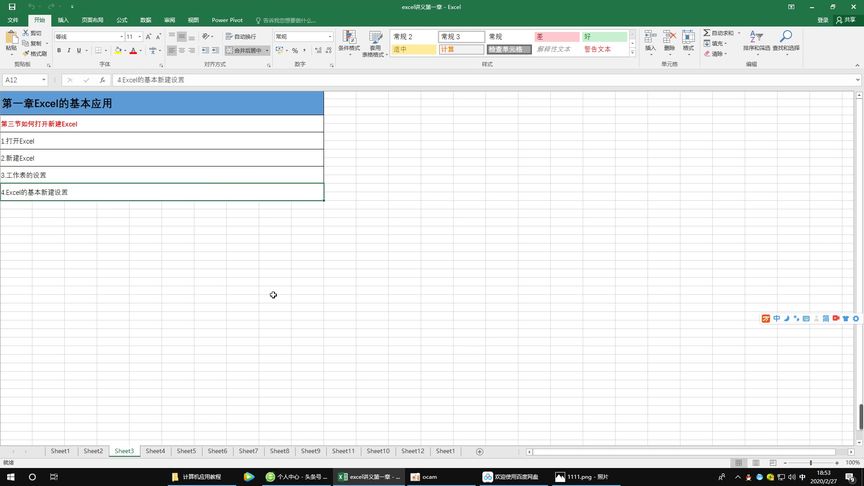Click the decrease indent icon
Screen dimensions: 864x486
205,51
